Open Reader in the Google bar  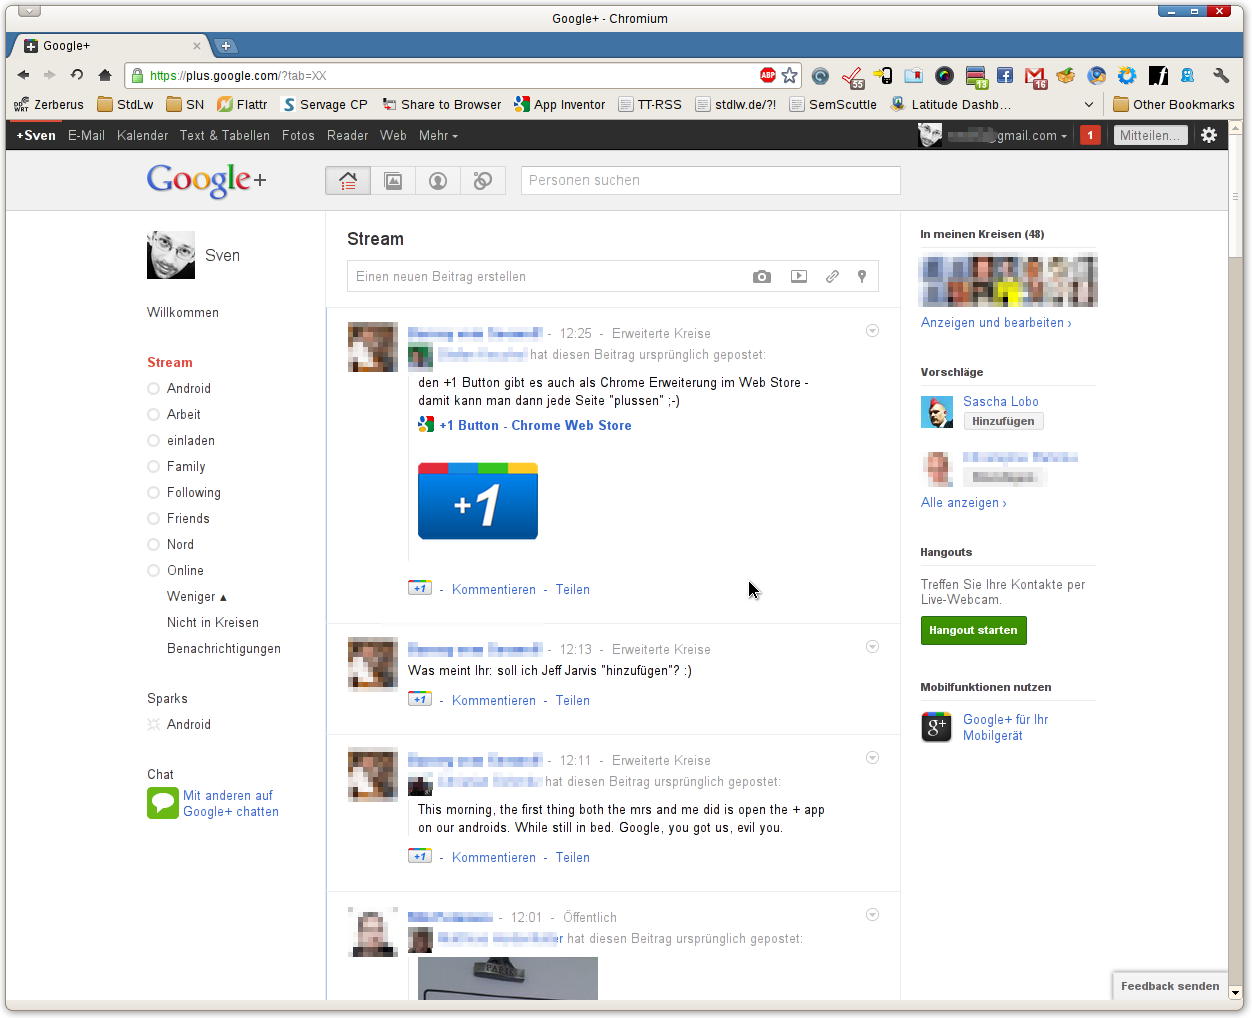[x=348, y=136]
